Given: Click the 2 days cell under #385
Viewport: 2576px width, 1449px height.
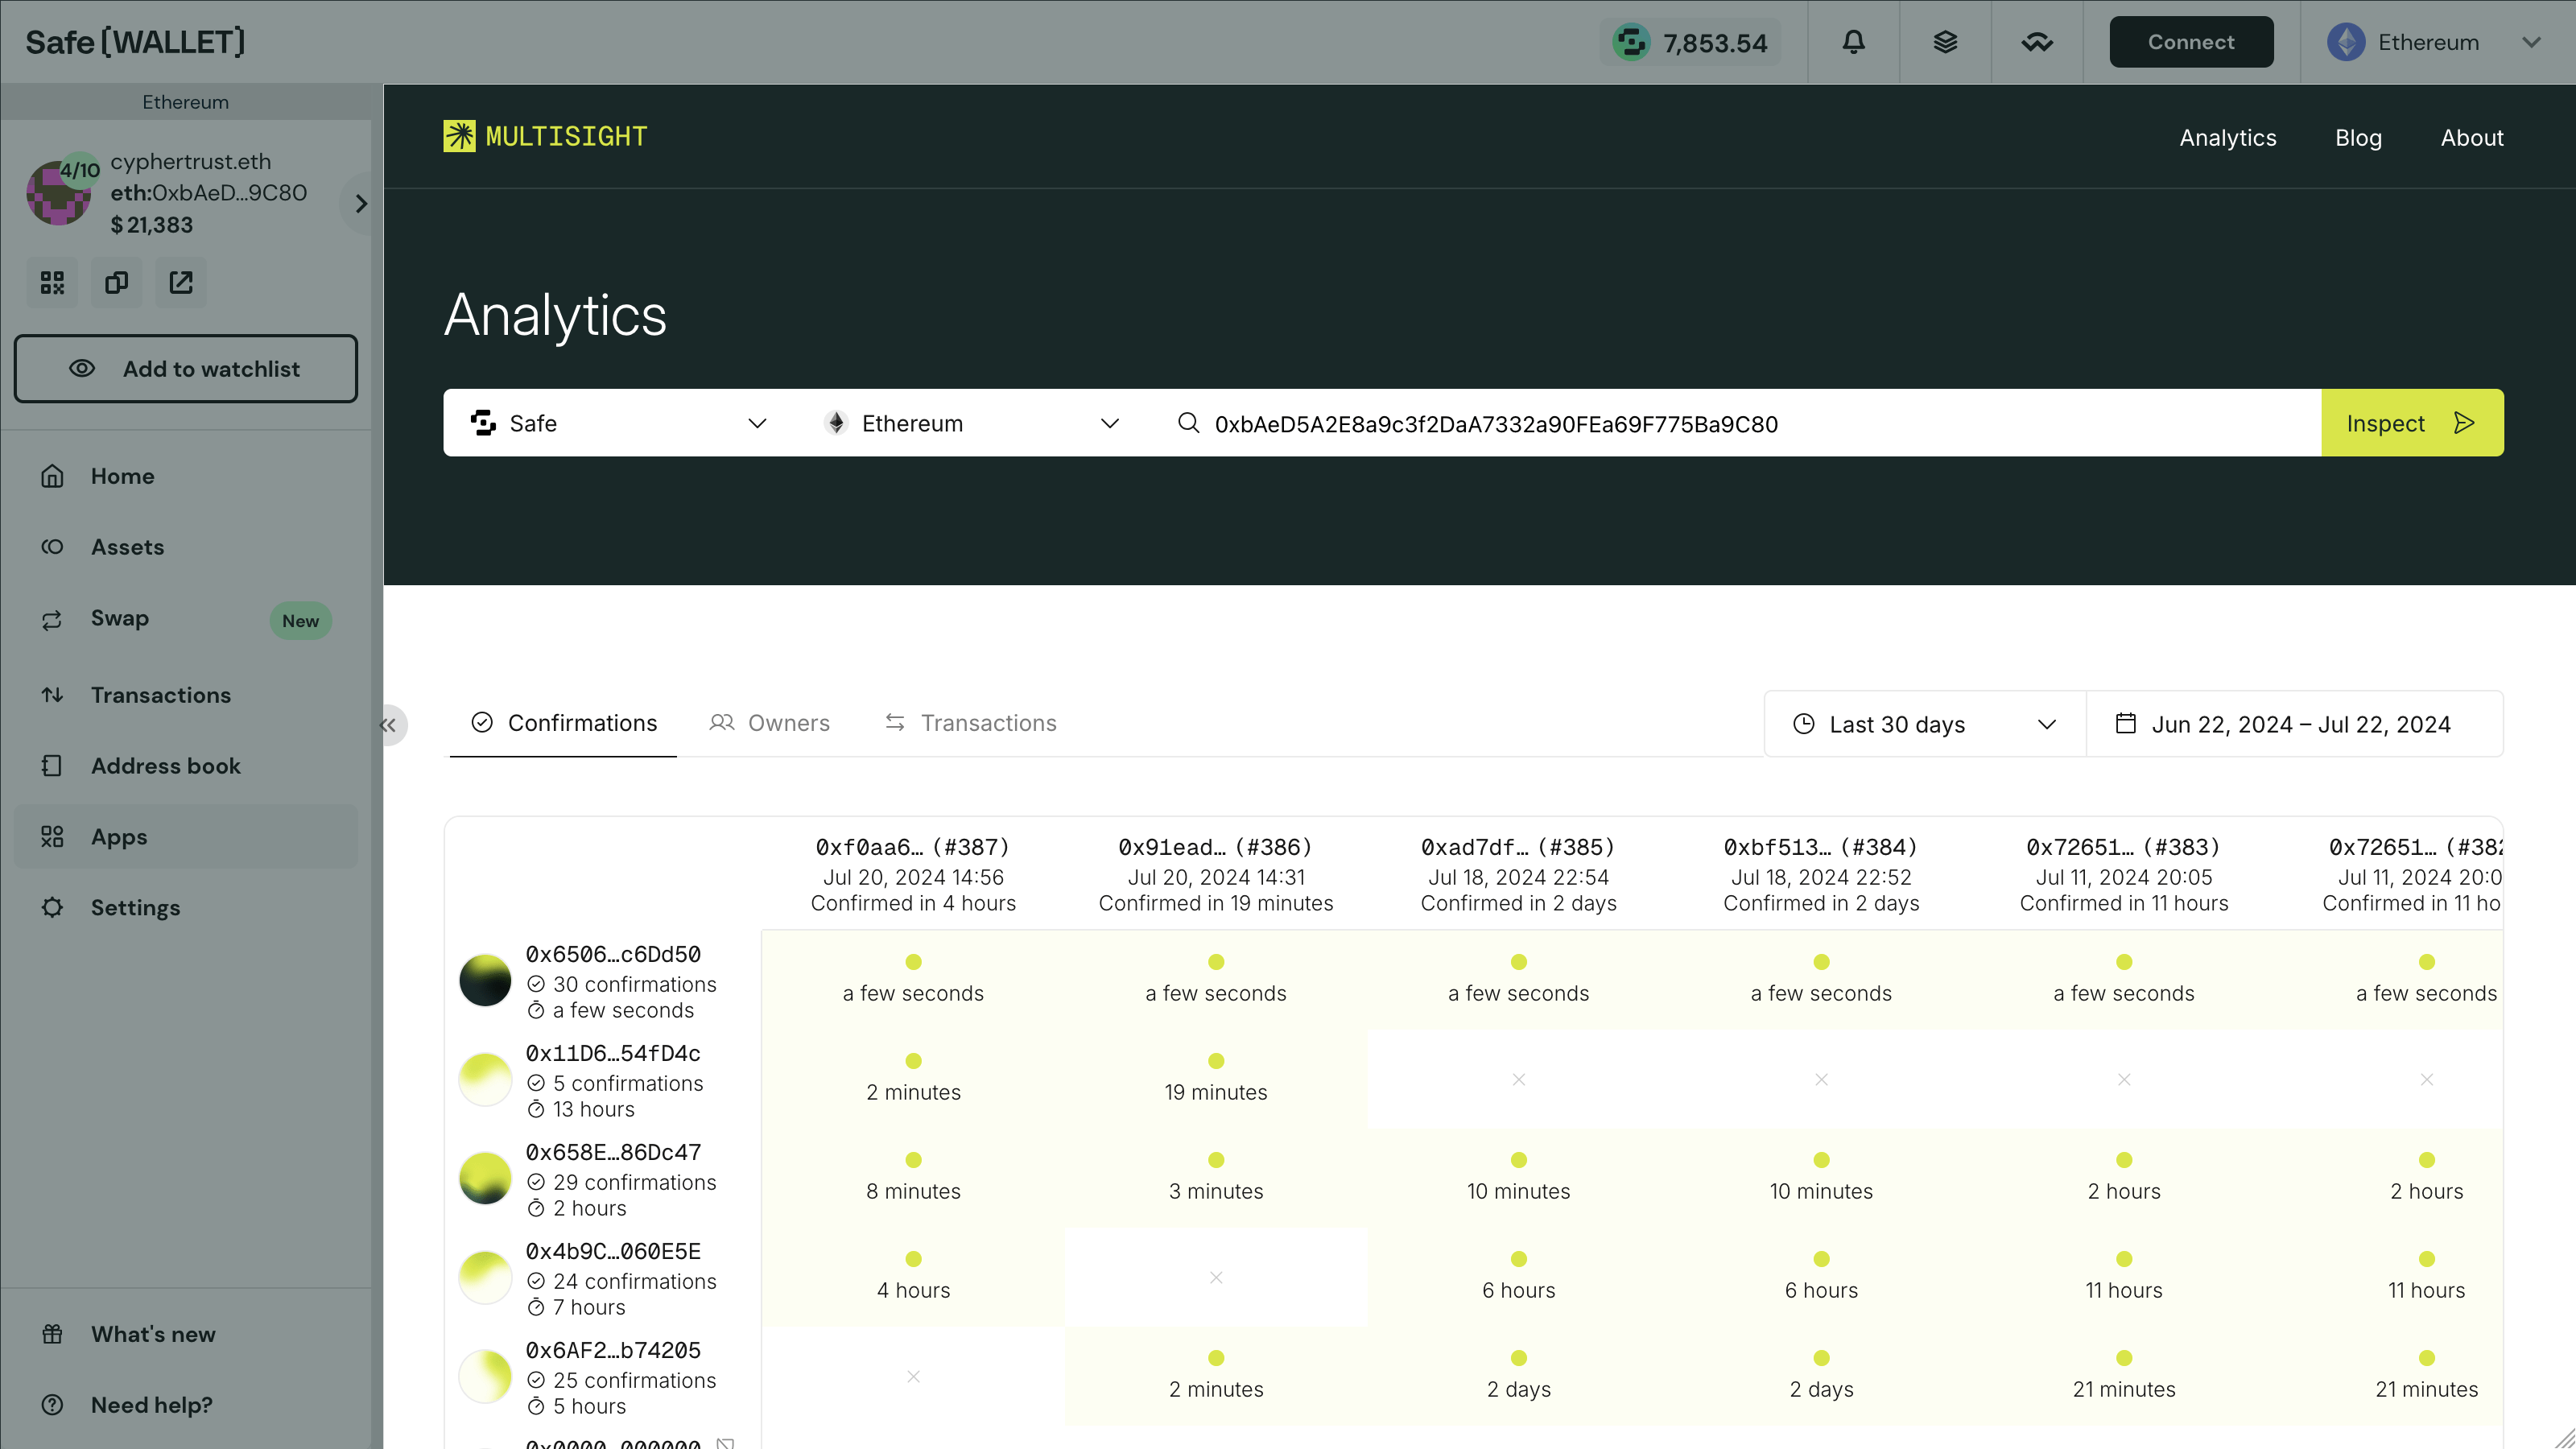Looking at the screenshot, I should (x=1518, y=1376).
